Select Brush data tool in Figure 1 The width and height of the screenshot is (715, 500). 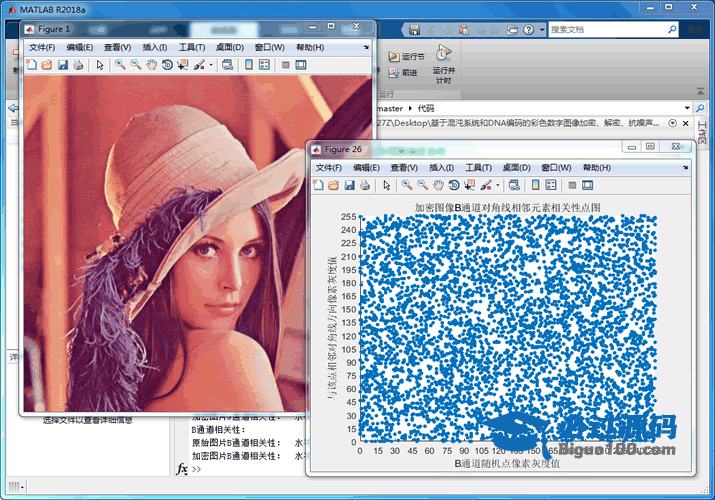click(x=199, y=65)
